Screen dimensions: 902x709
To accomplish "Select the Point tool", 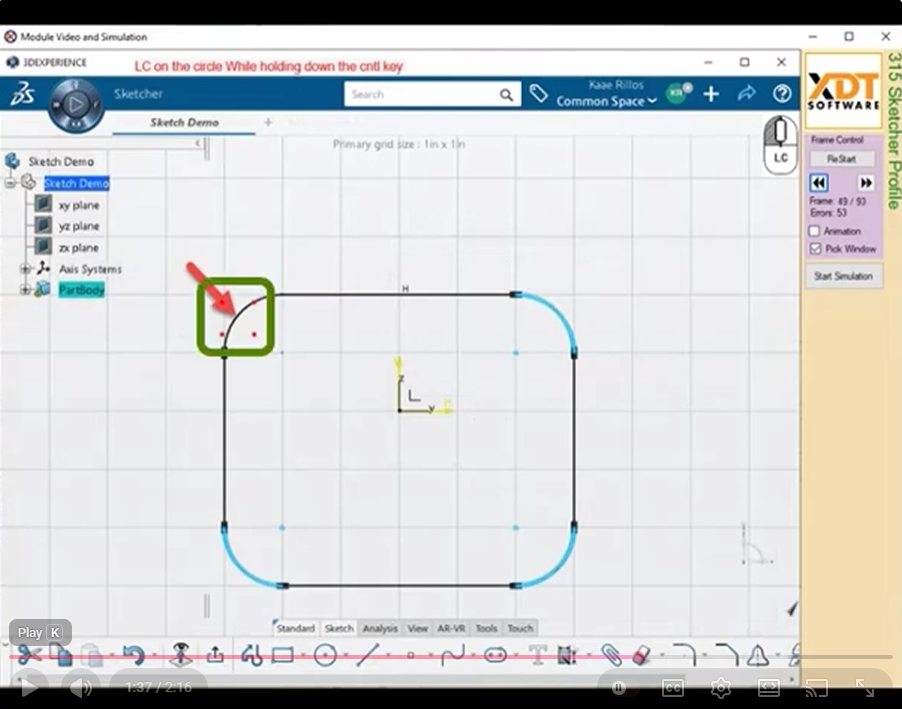I will pyautogui.click(x=410, y=655).
